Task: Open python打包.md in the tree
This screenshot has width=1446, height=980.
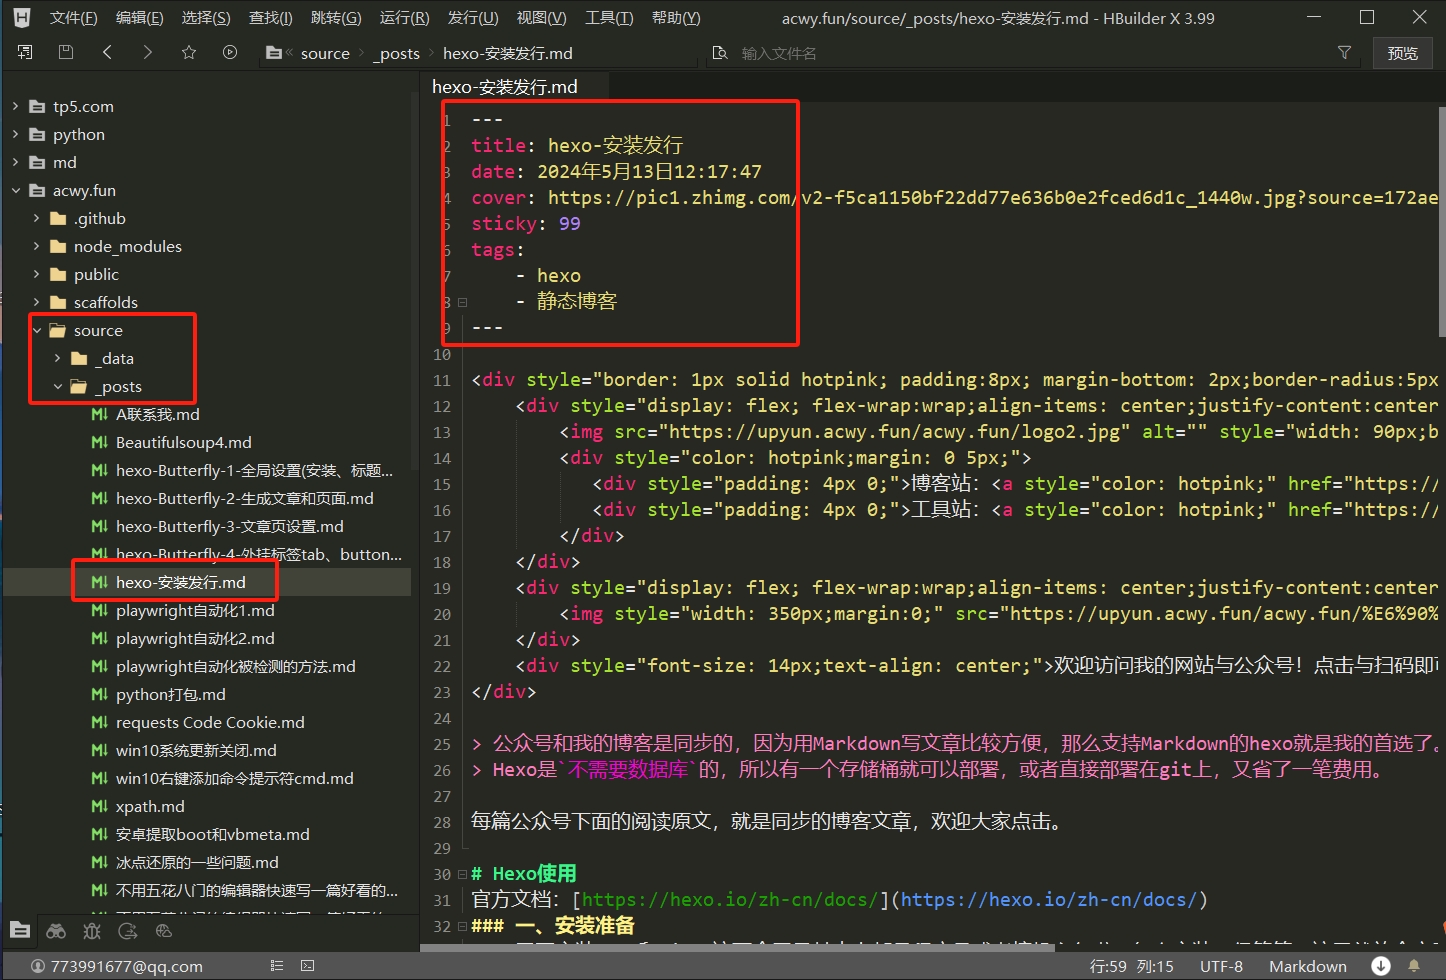Action: pos(170,694)
